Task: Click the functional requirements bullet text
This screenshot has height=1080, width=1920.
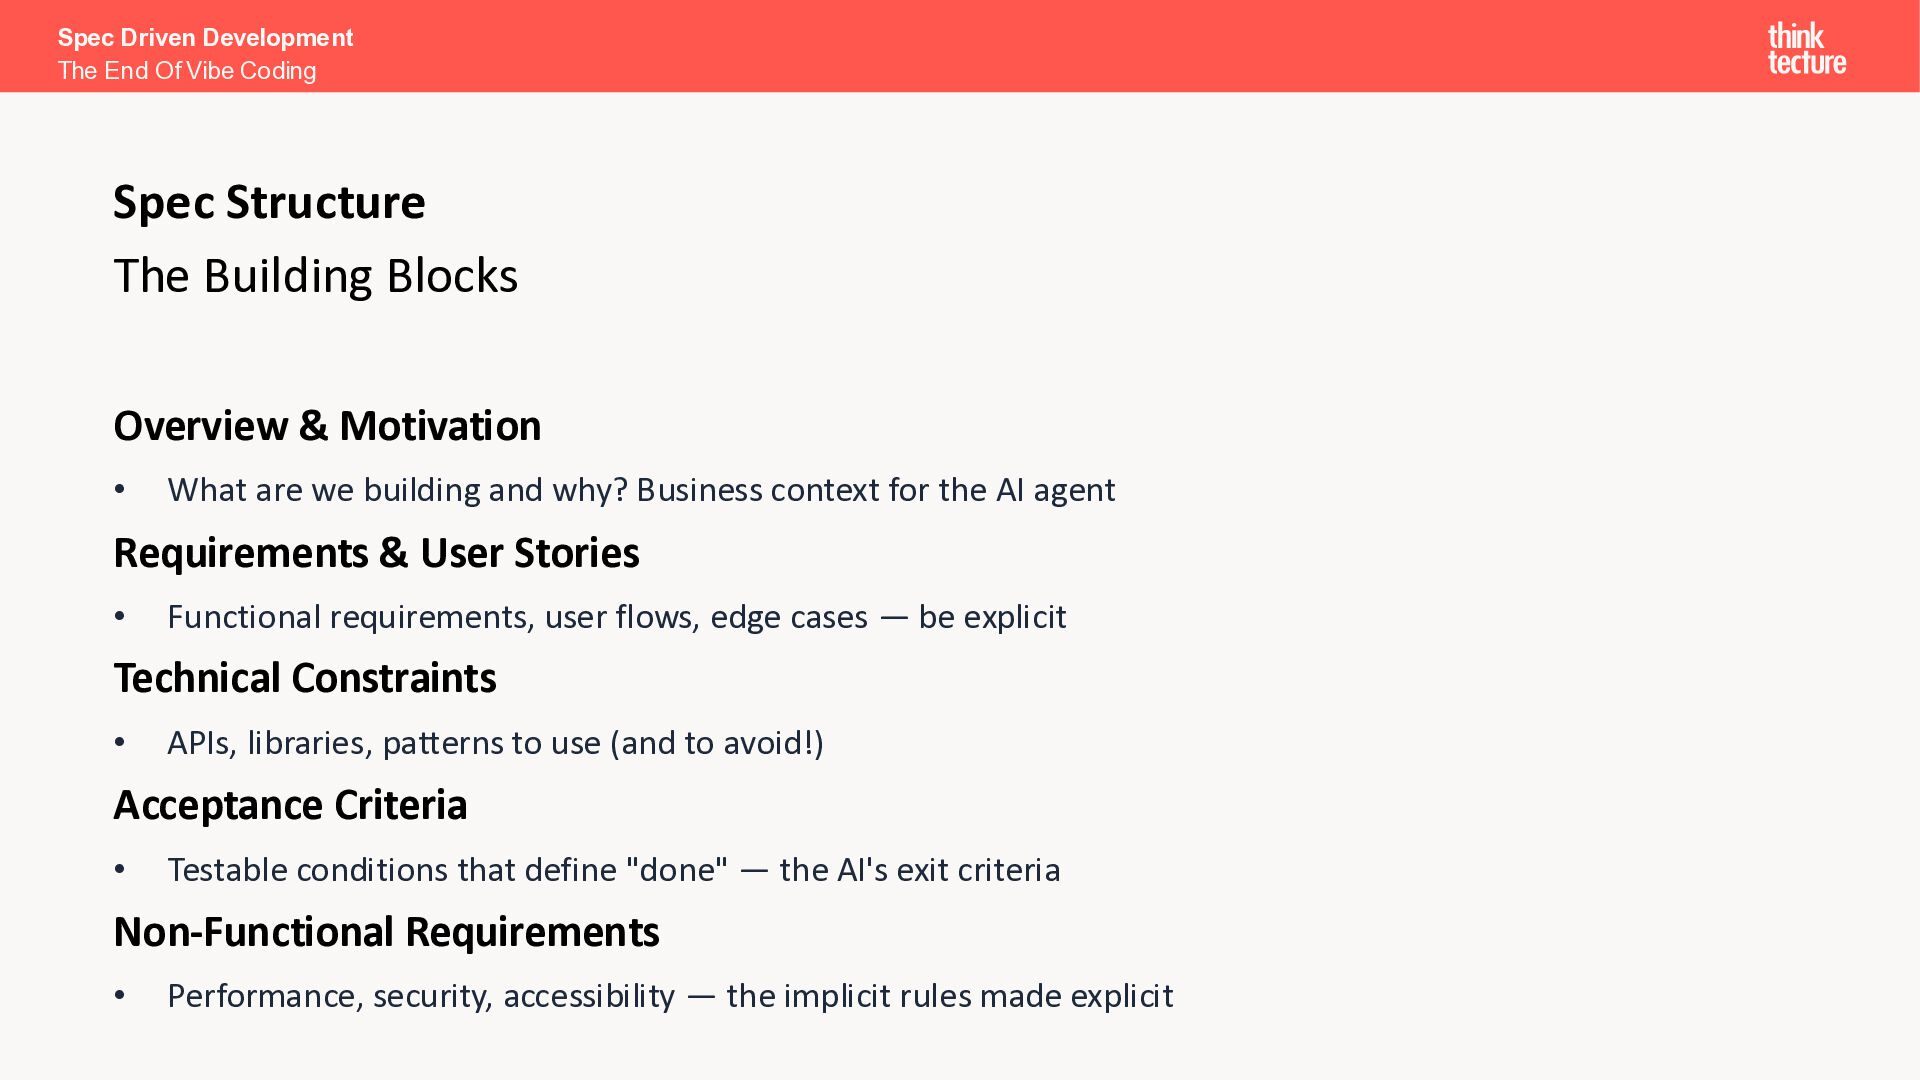Action: 616,617
